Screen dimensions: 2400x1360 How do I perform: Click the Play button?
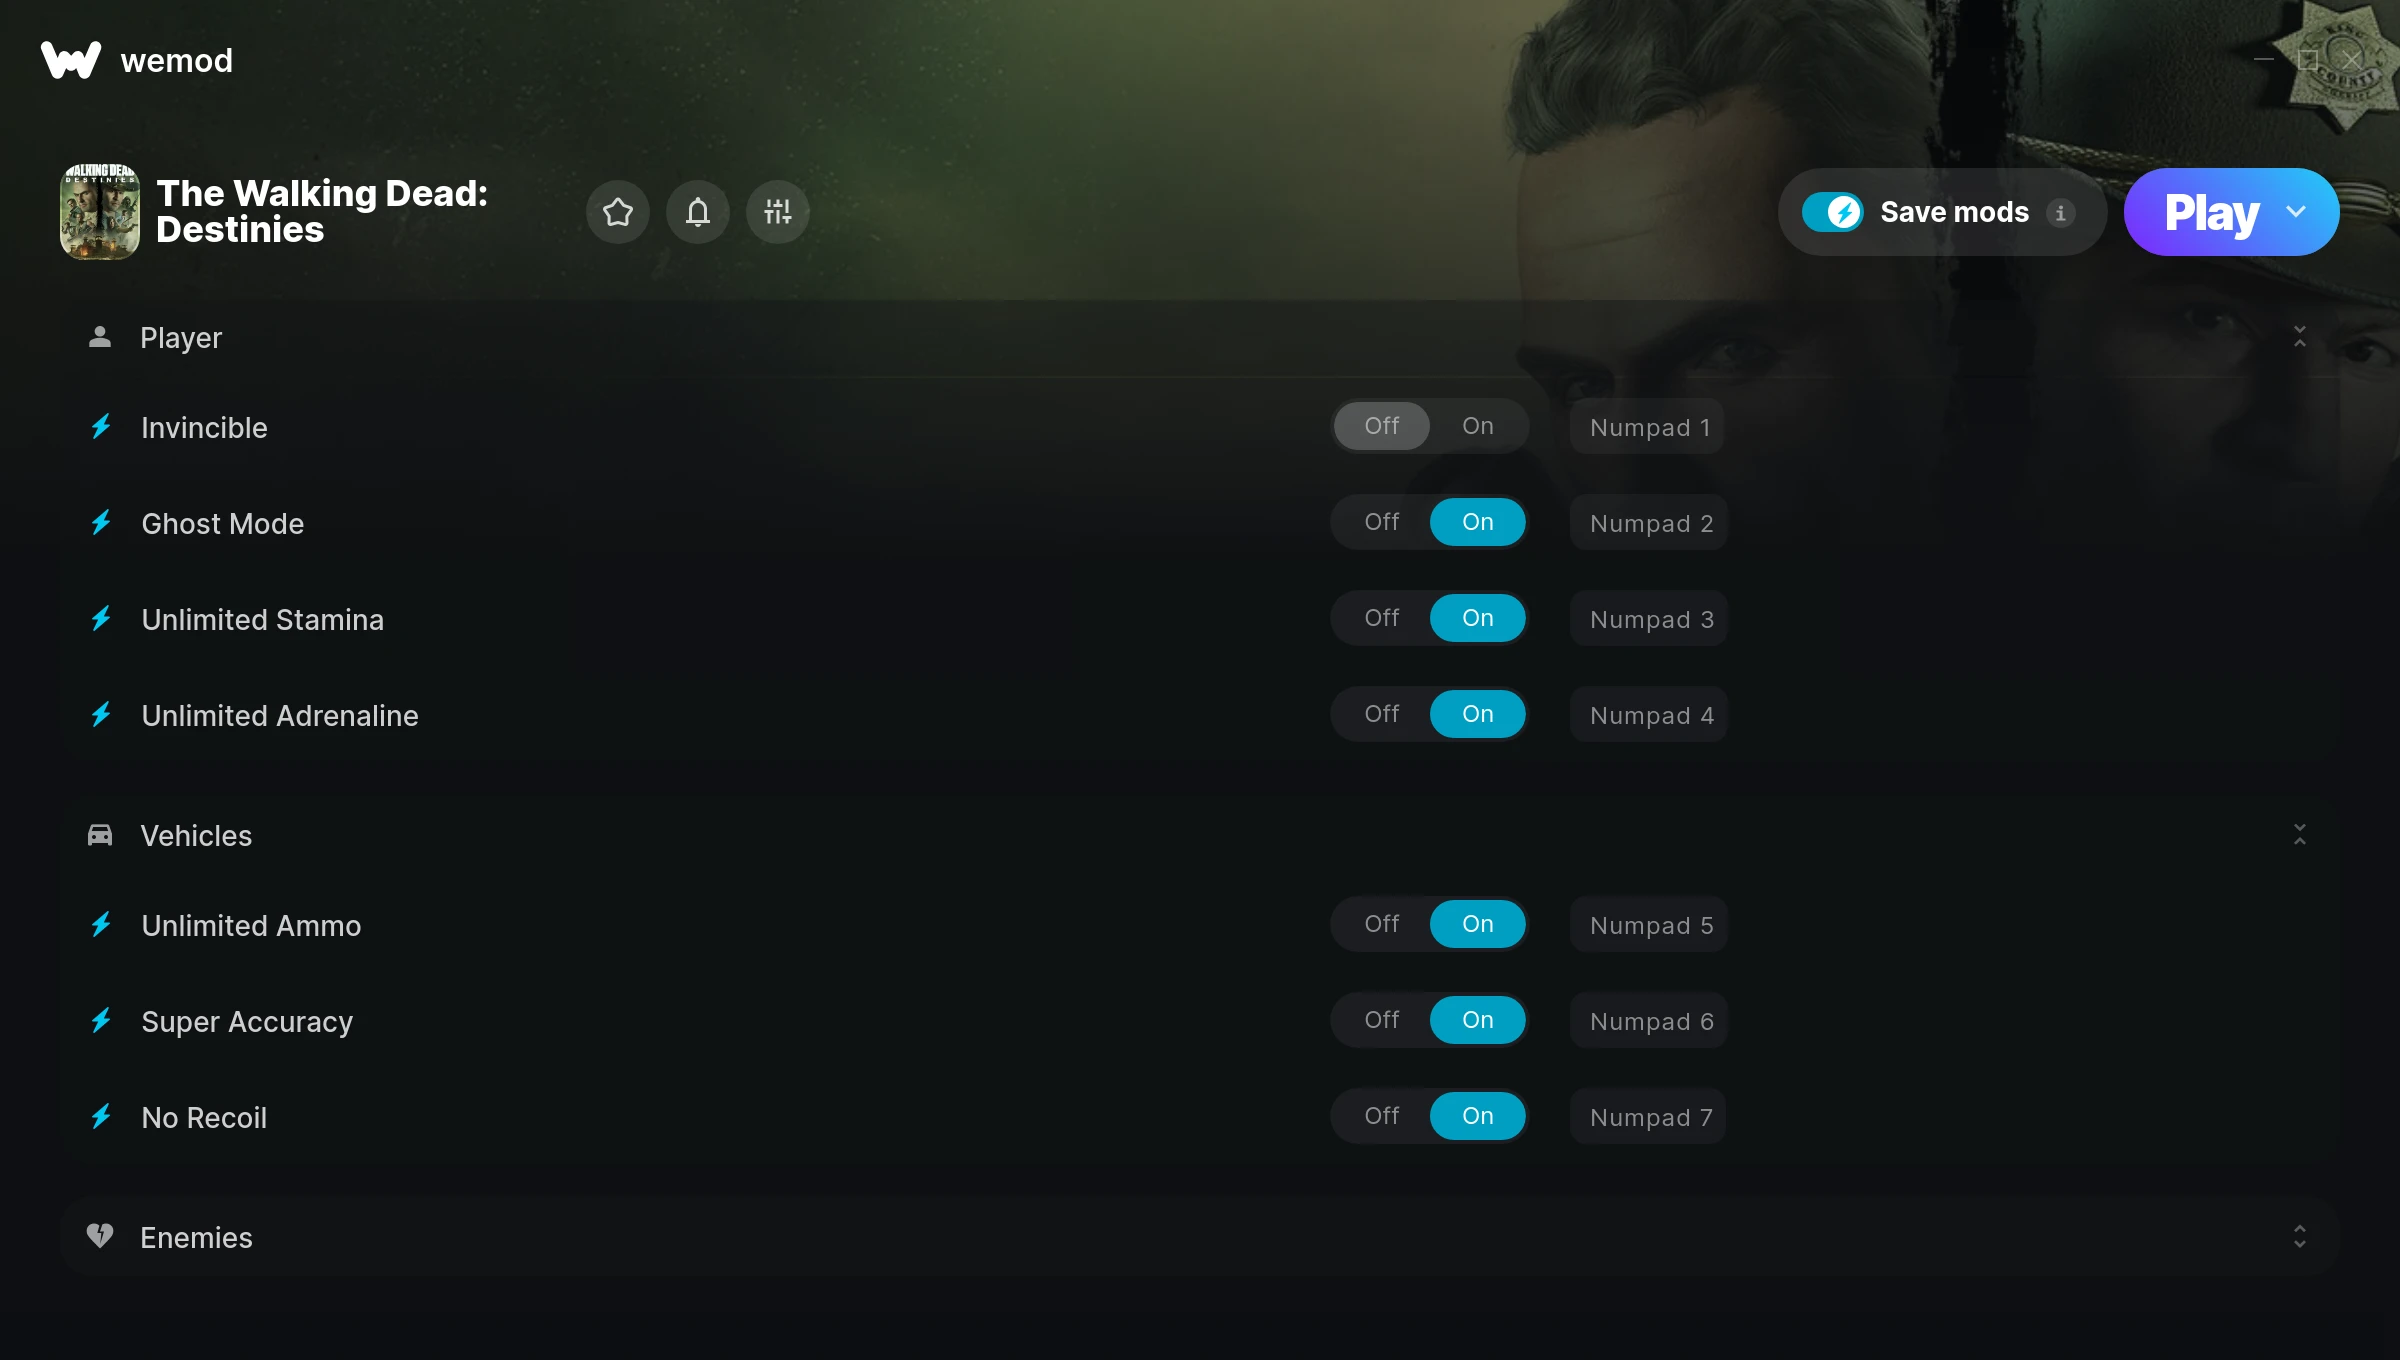[x=2211, y=212]
